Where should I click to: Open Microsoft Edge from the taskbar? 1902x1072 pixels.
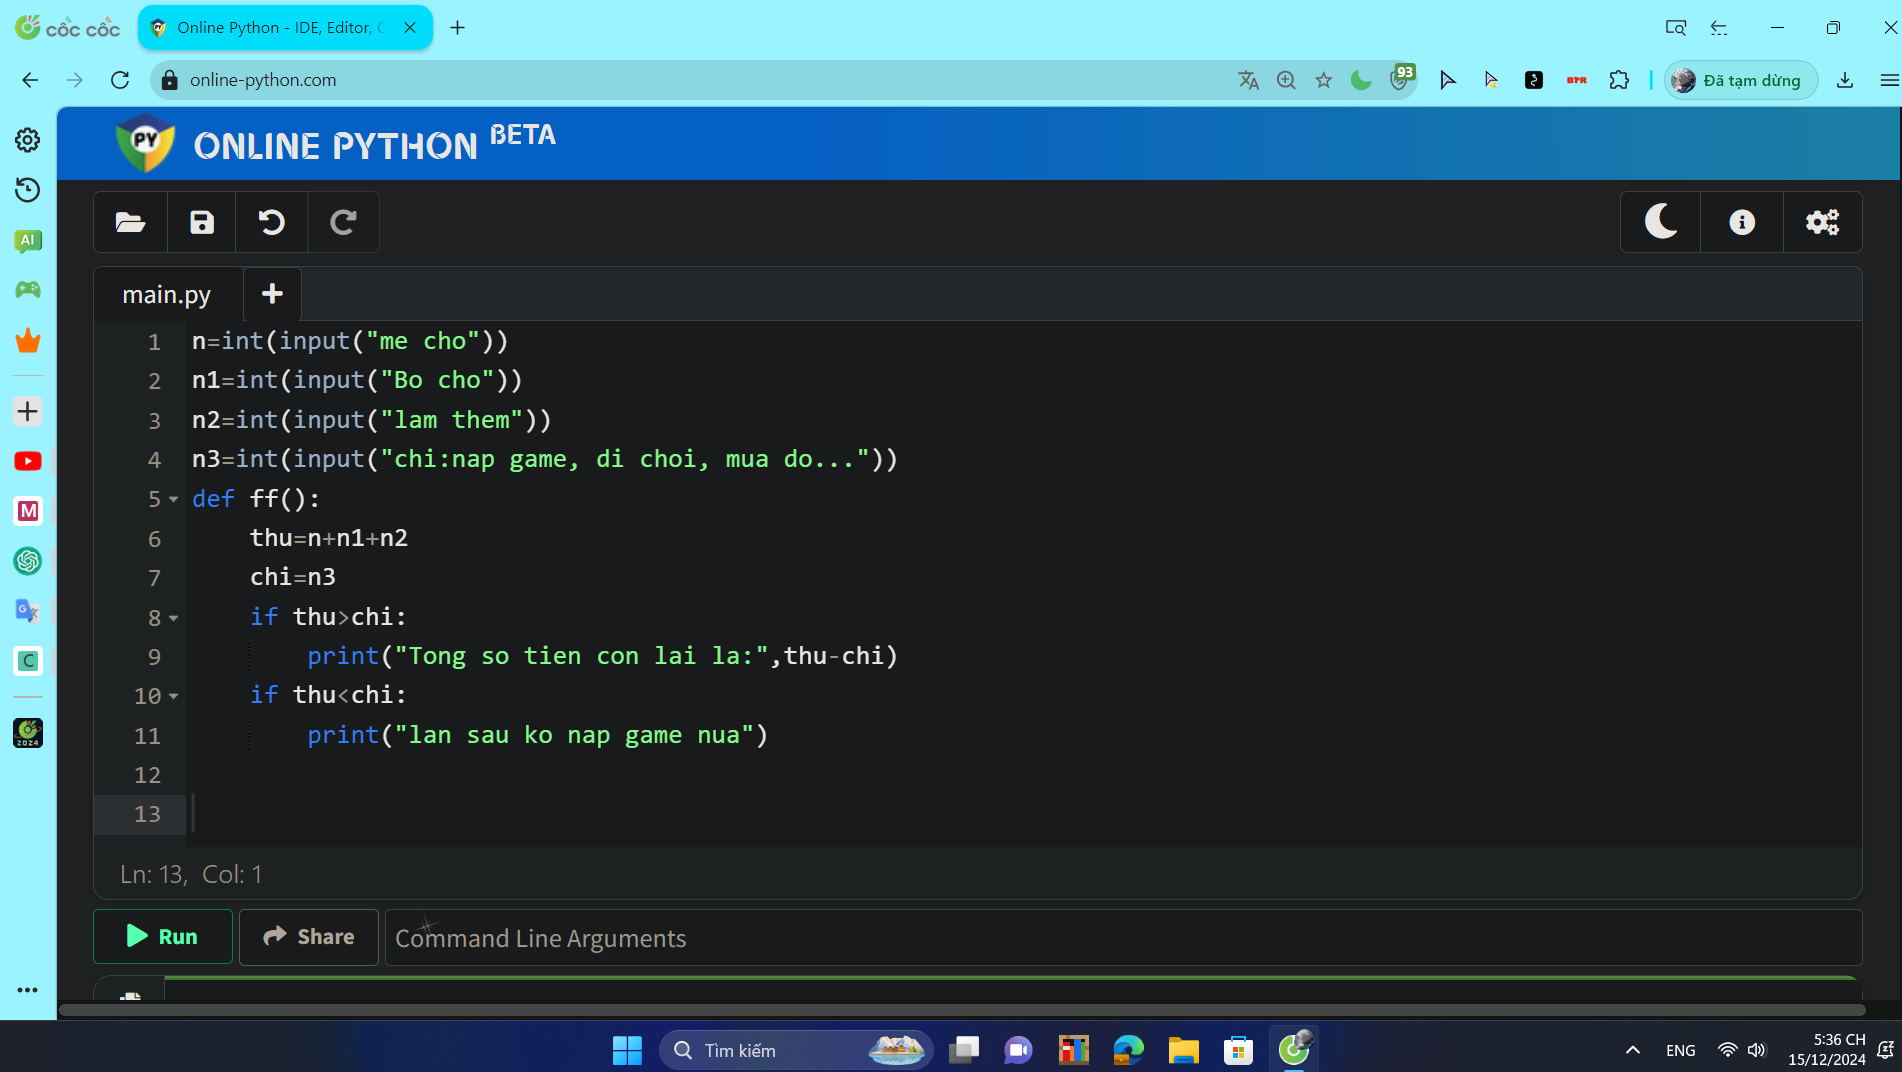click(x=1128, y=1050)
